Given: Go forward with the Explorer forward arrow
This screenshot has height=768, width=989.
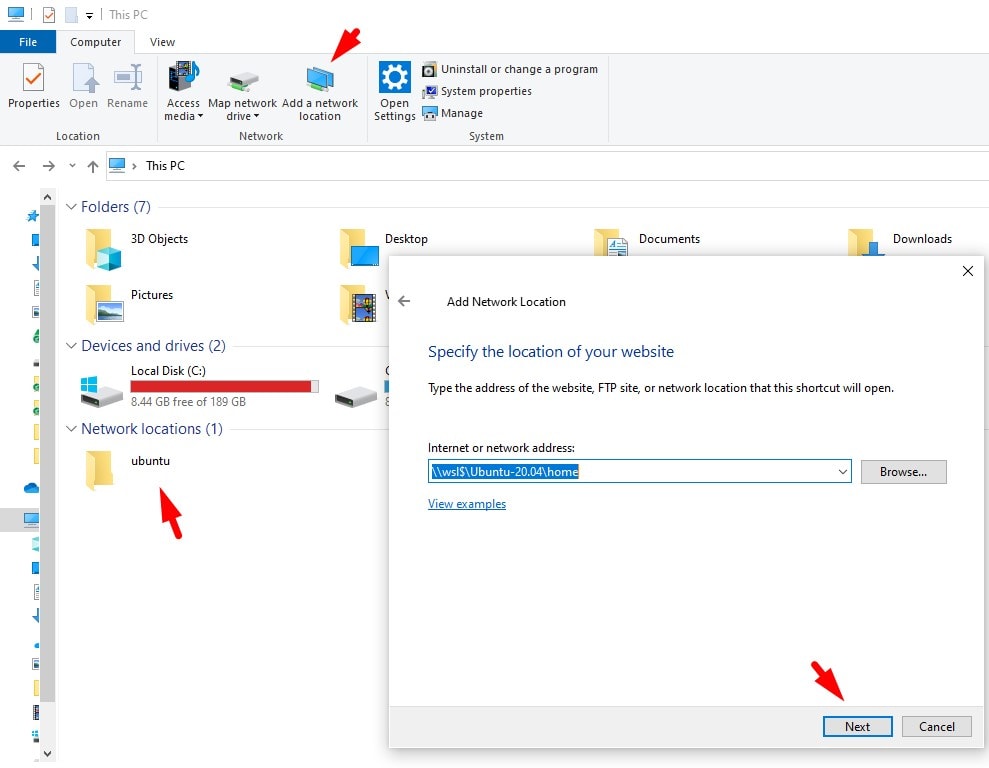Looking at the screenshot, I should (49, 166).
